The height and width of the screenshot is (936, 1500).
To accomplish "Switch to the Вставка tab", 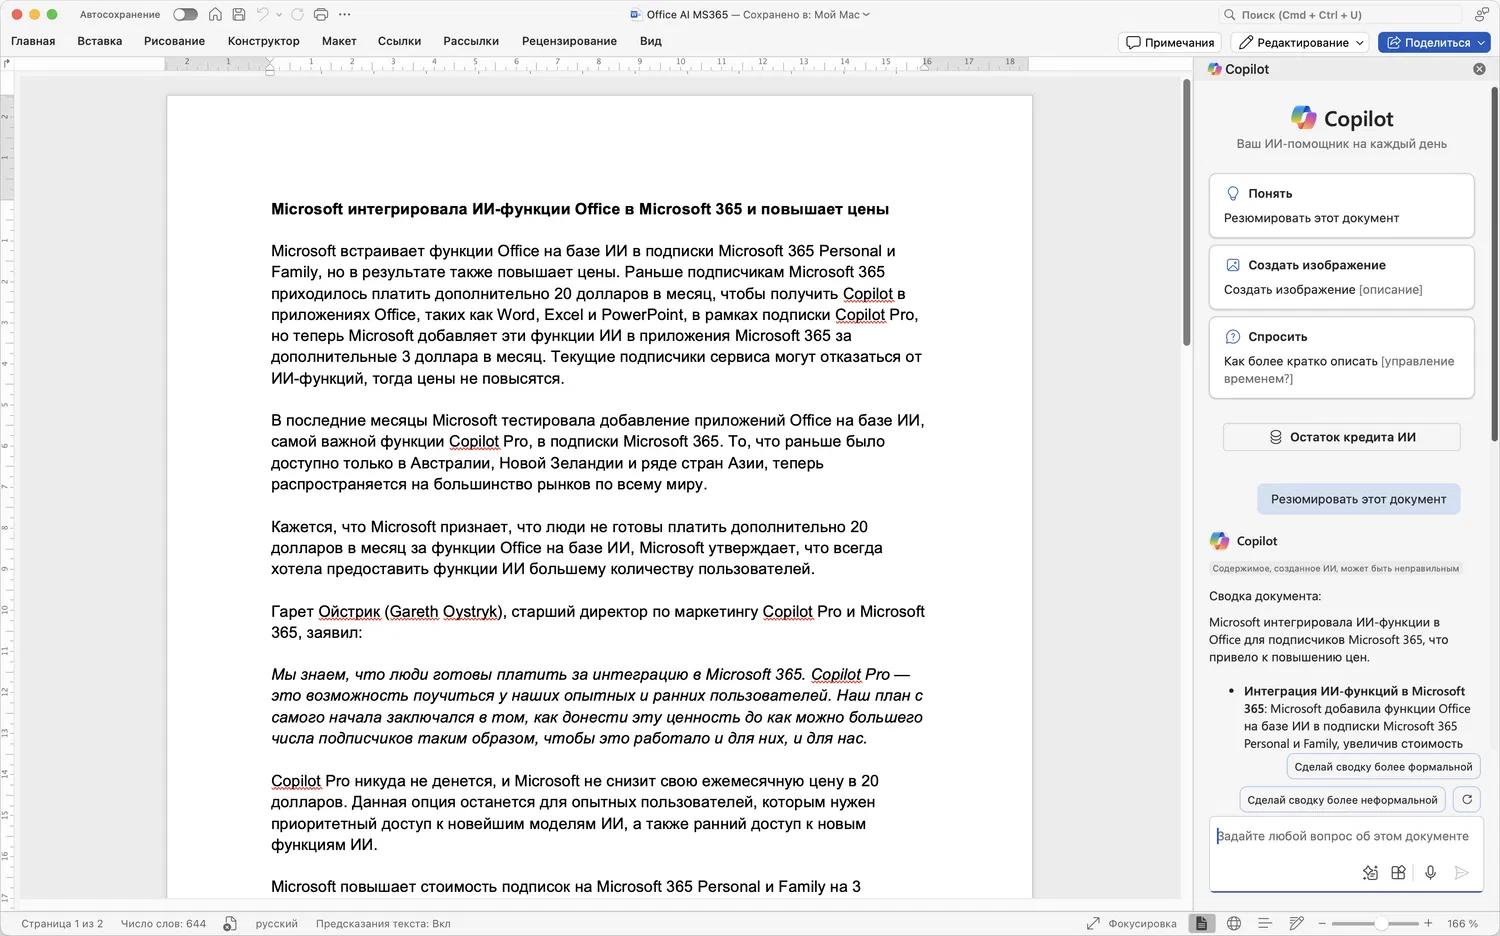I will tap(100, 42).
